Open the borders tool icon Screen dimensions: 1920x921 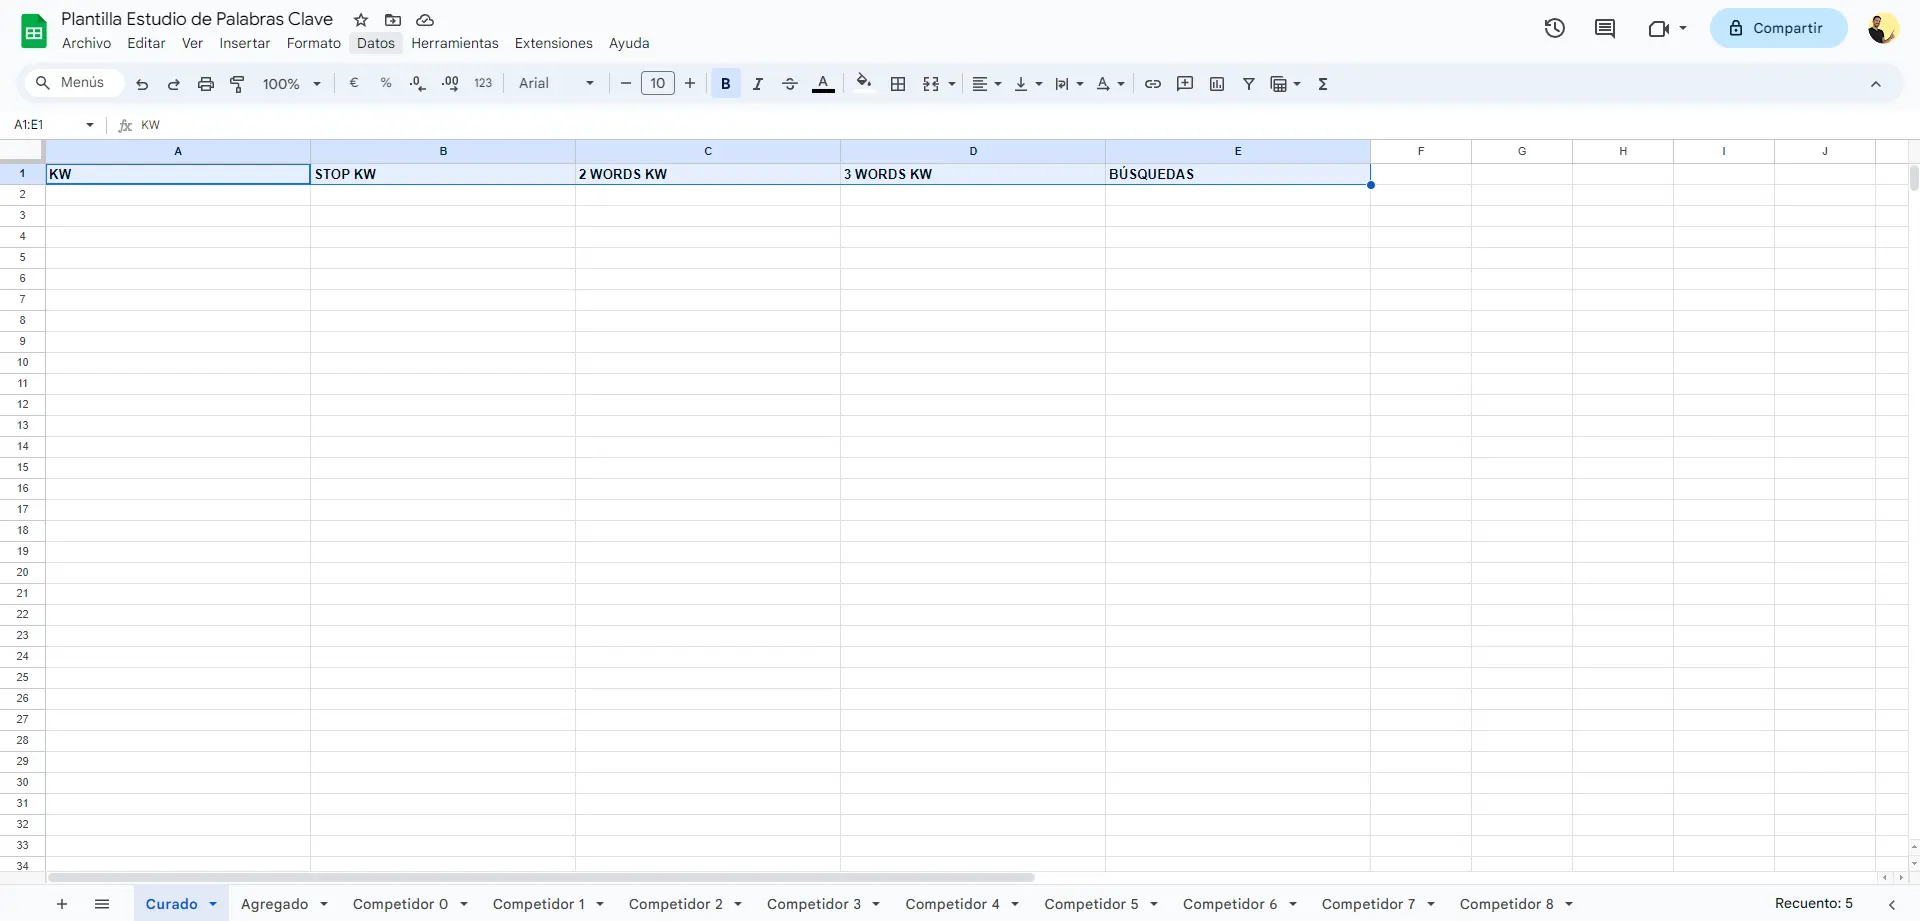(x=898, y=84)
